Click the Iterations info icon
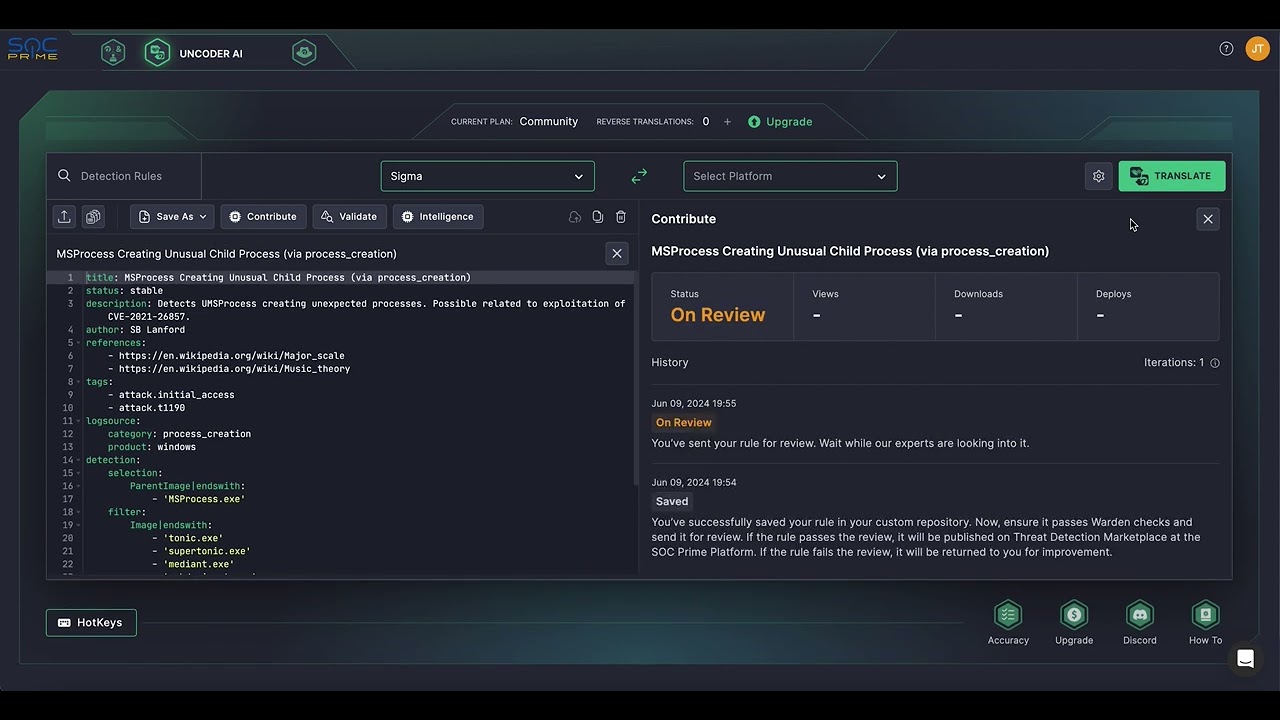 pyautogui.click(x=1215, y=363)
